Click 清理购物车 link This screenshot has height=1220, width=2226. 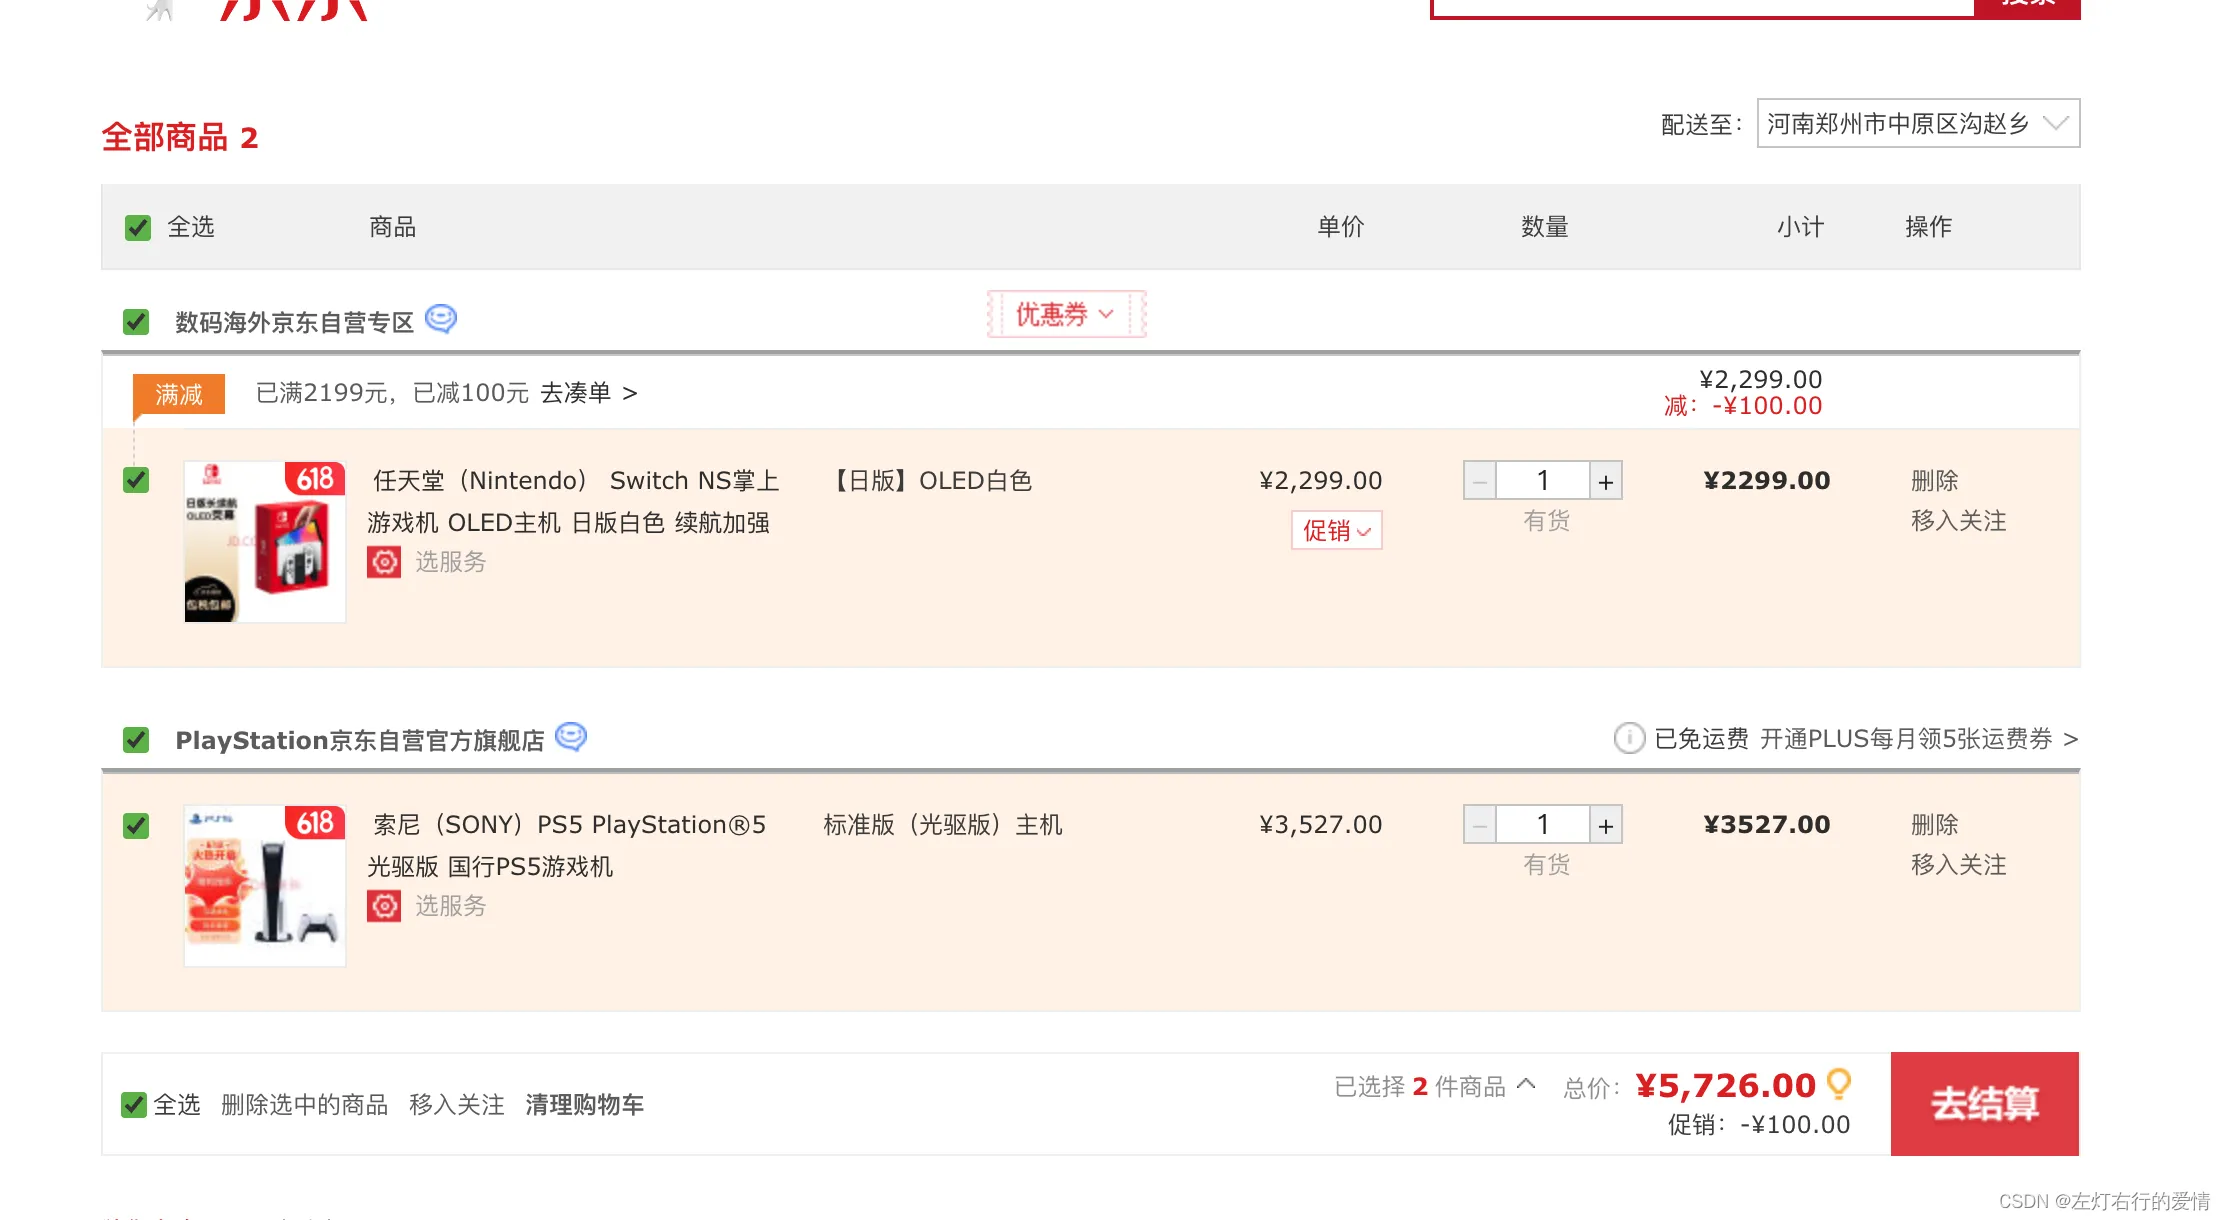click(x=584, y=1104)
